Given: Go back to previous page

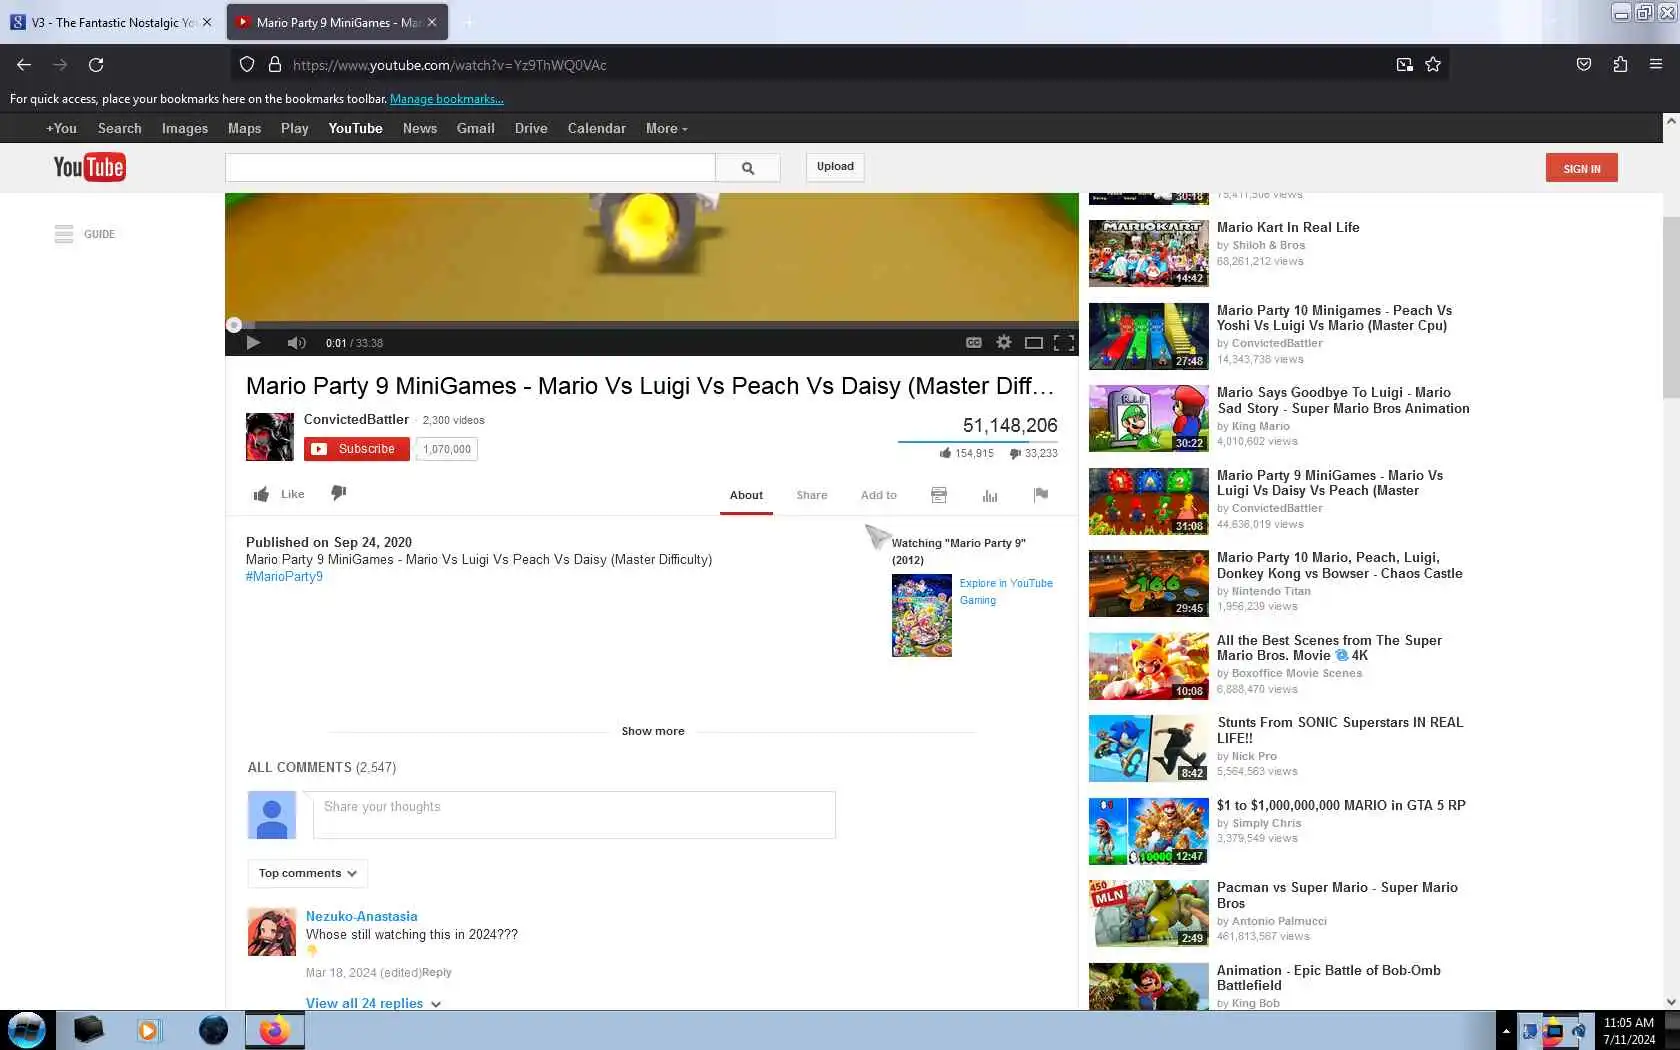Looking at the screenshot, I should click(24, 64).
